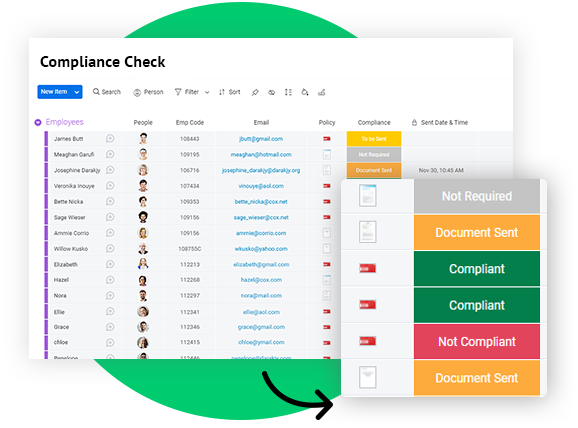
Task: Toggle hidden columns with the eye icon
Action: [272, 92]
